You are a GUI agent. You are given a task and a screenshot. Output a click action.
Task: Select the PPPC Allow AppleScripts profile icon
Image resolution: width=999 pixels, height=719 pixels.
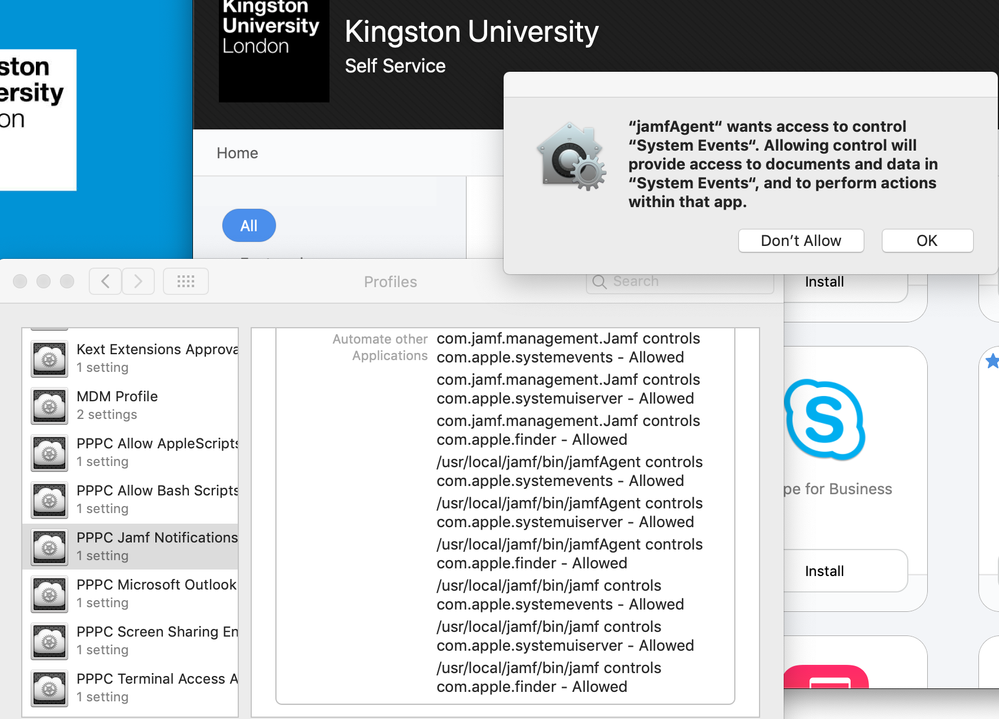(50, 453)
